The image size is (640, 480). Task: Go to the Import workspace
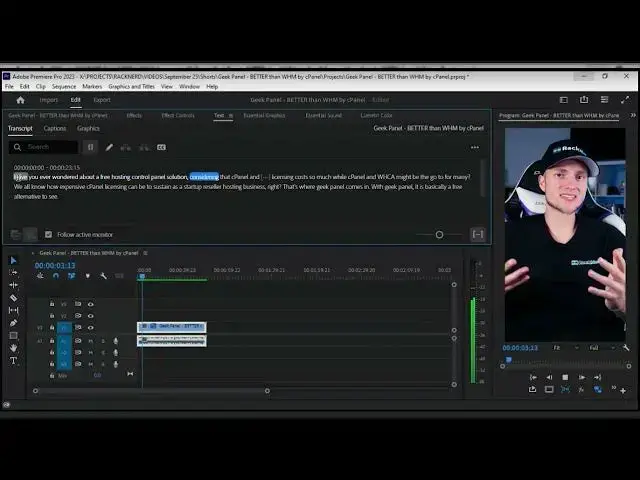[x=49, y=100]
